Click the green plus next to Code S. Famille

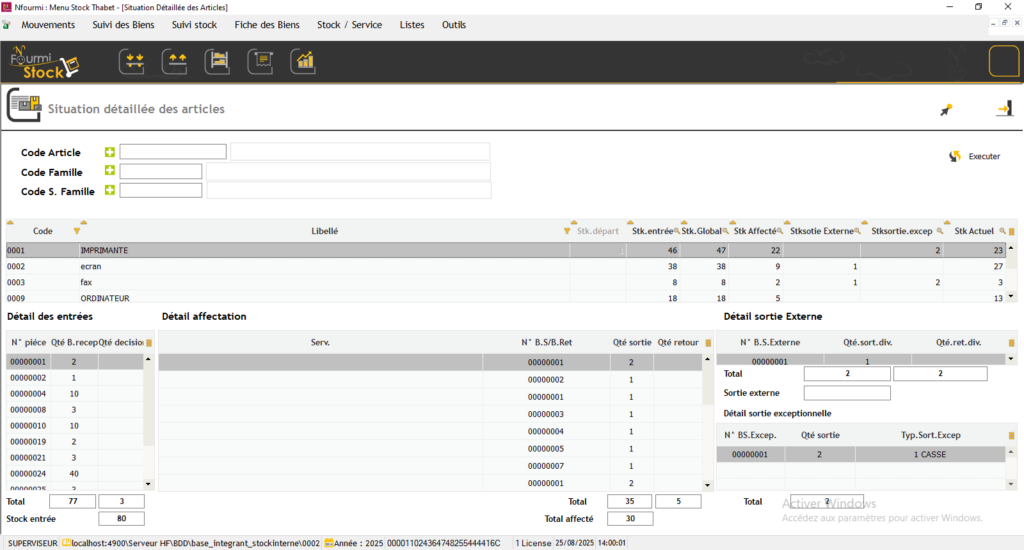(x=110, y=190)
